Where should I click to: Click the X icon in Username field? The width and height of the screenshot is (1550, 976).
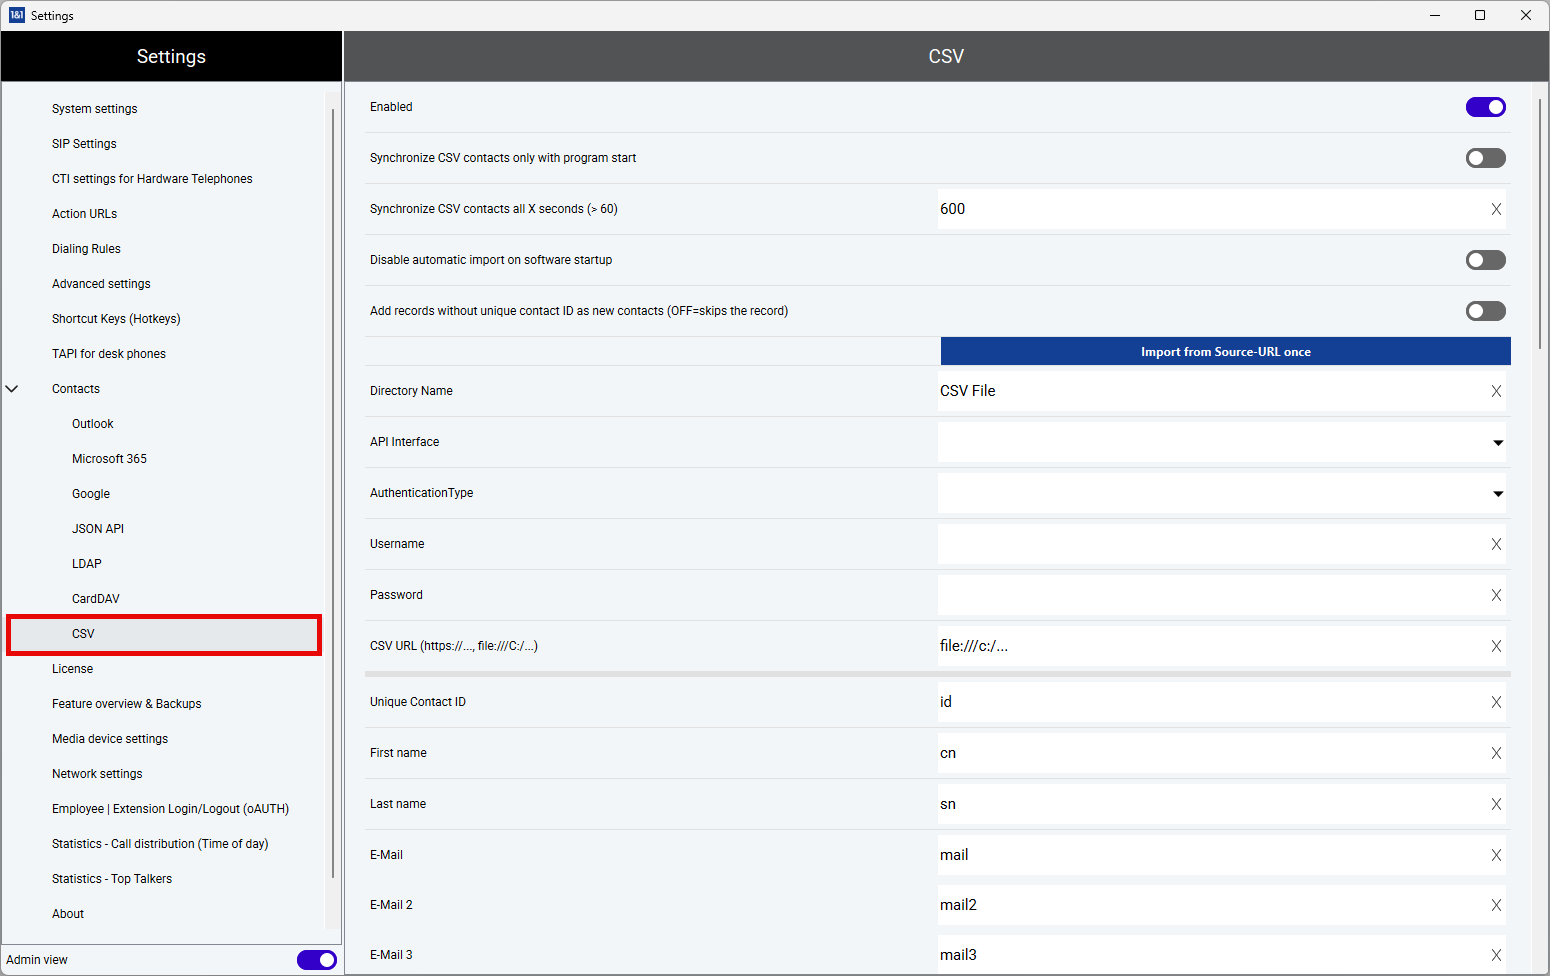1496,544
